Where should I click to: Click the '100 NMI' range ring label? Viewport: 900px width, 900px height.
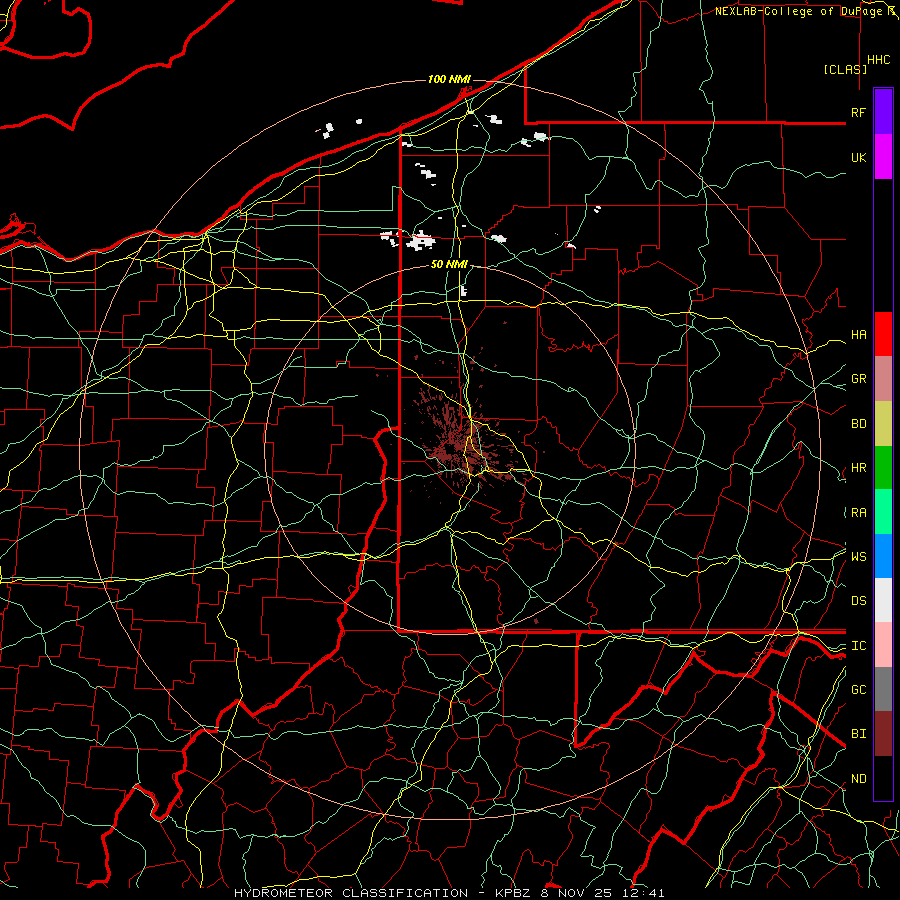(449, 79)
